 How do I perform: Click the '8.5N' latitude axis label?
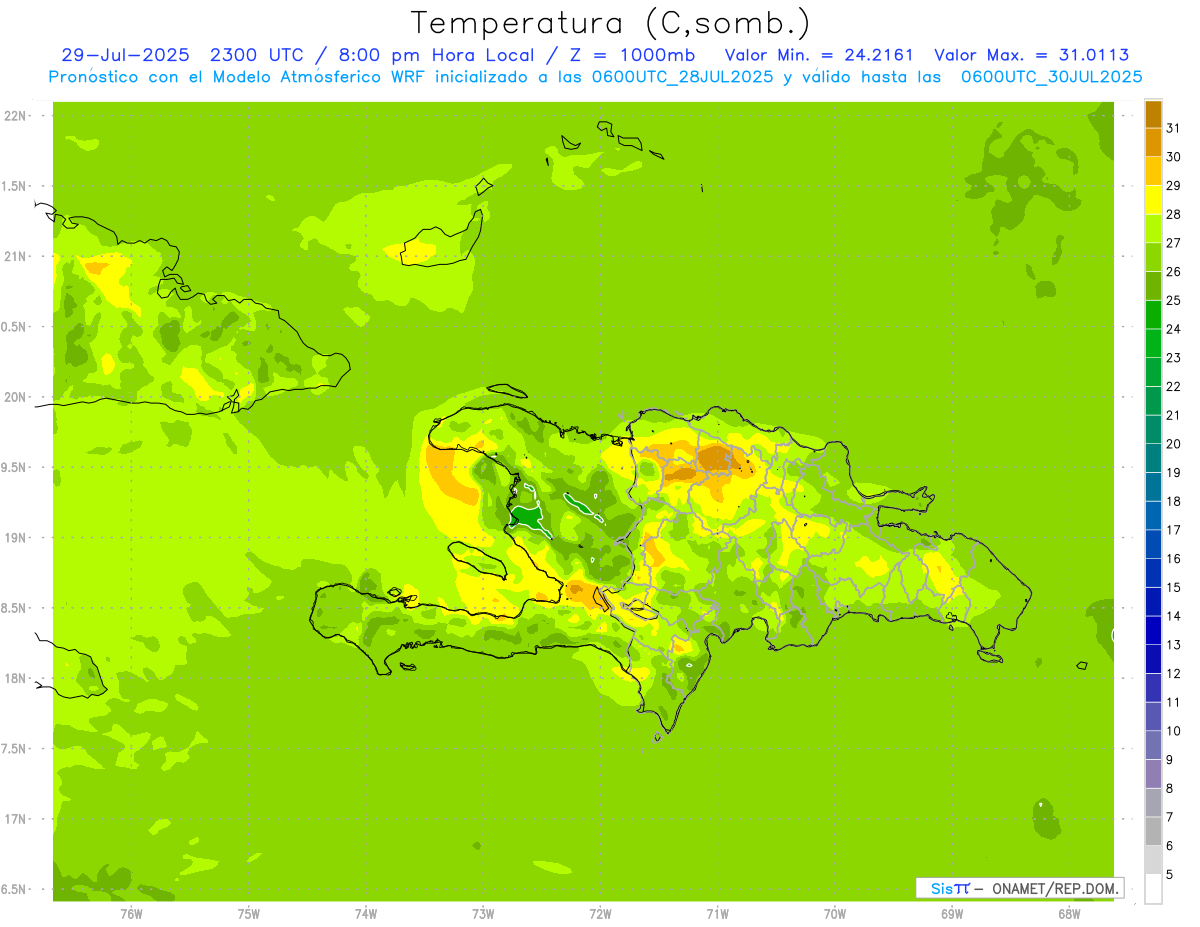[x=14, y=608]
